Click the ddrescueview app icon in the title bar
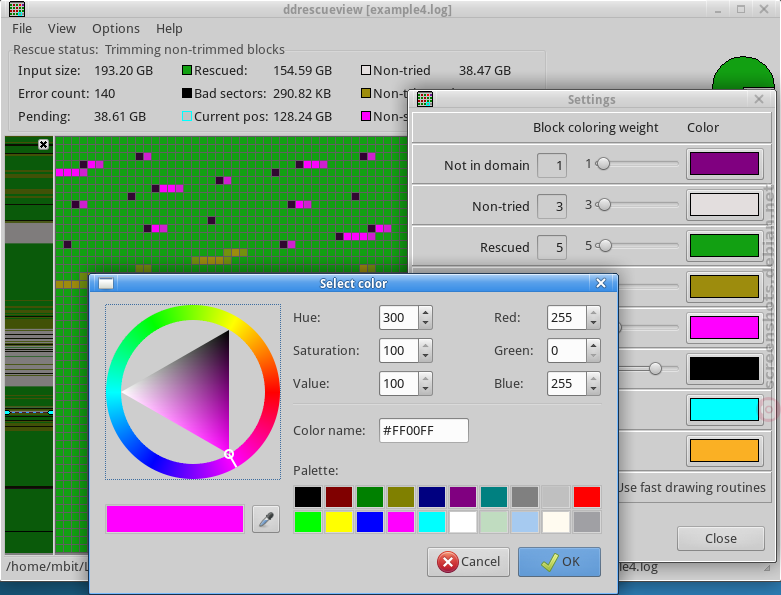Screen dimensions: 781x595 tap(17, 9)
